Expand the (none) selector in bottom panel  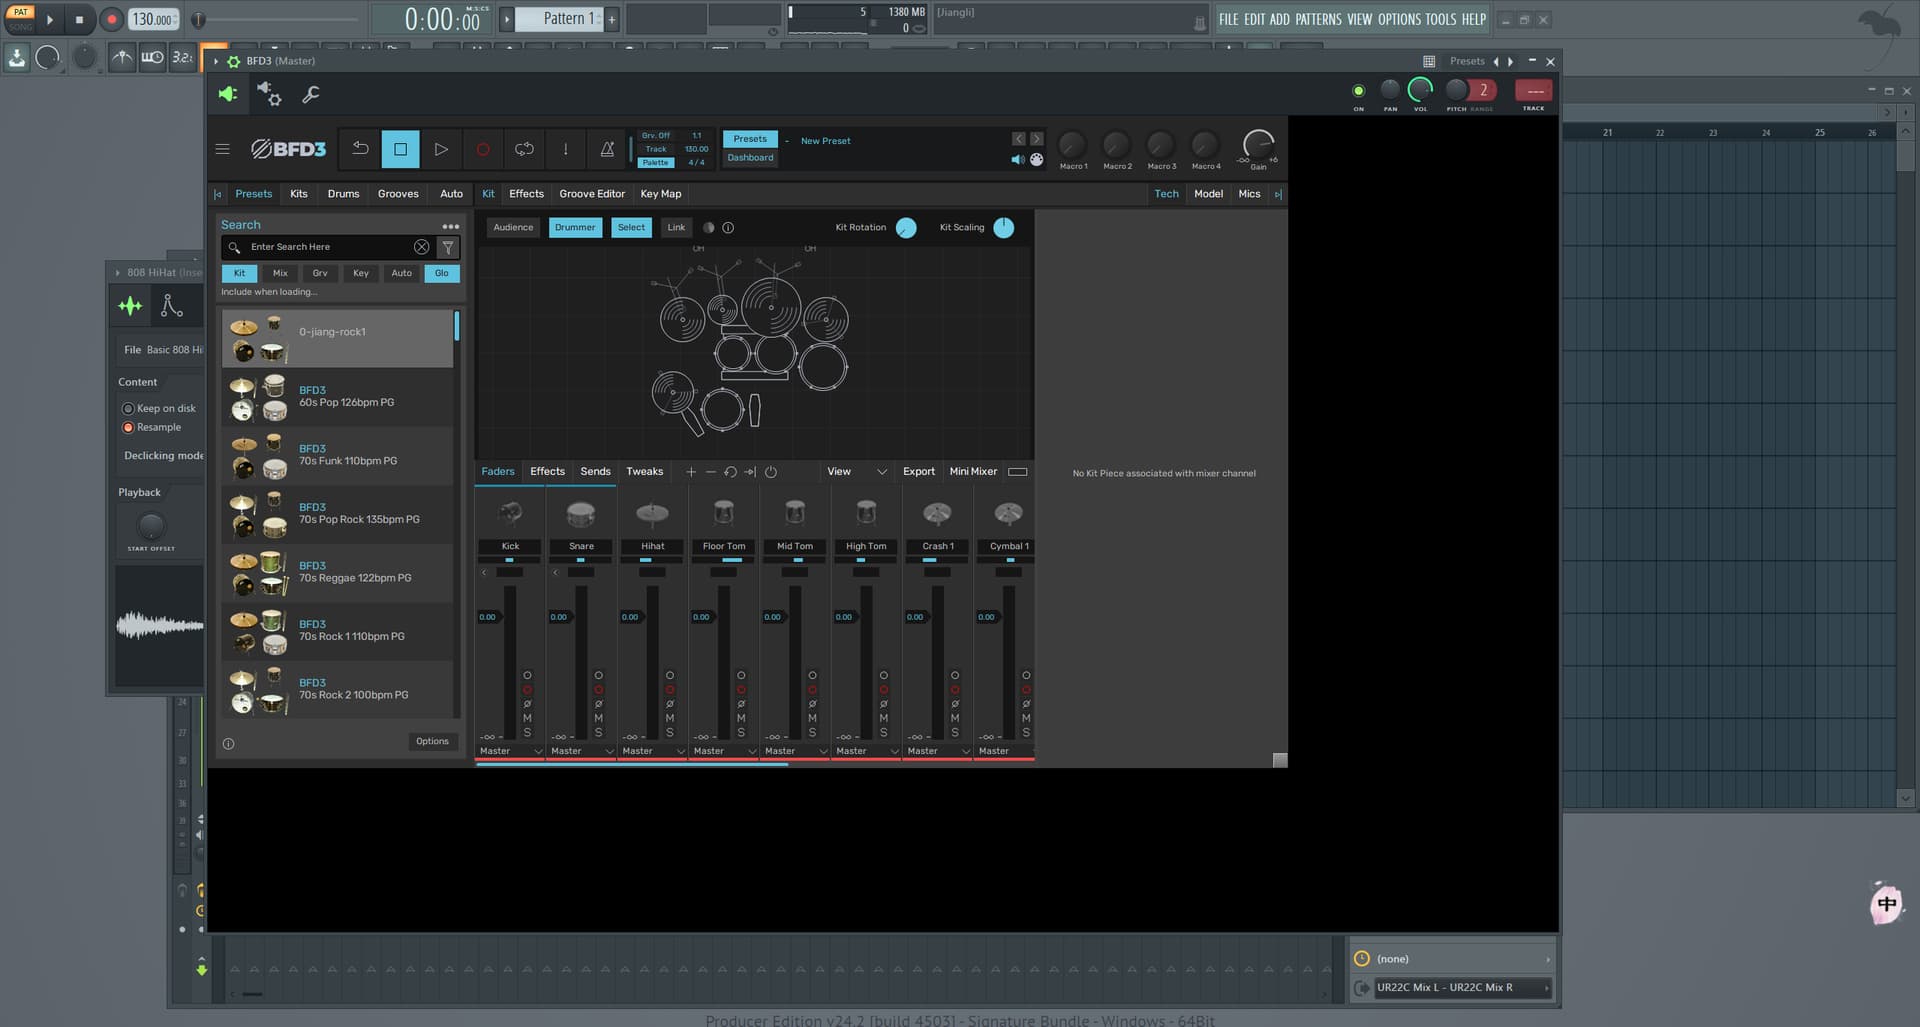pos(1453,959)
